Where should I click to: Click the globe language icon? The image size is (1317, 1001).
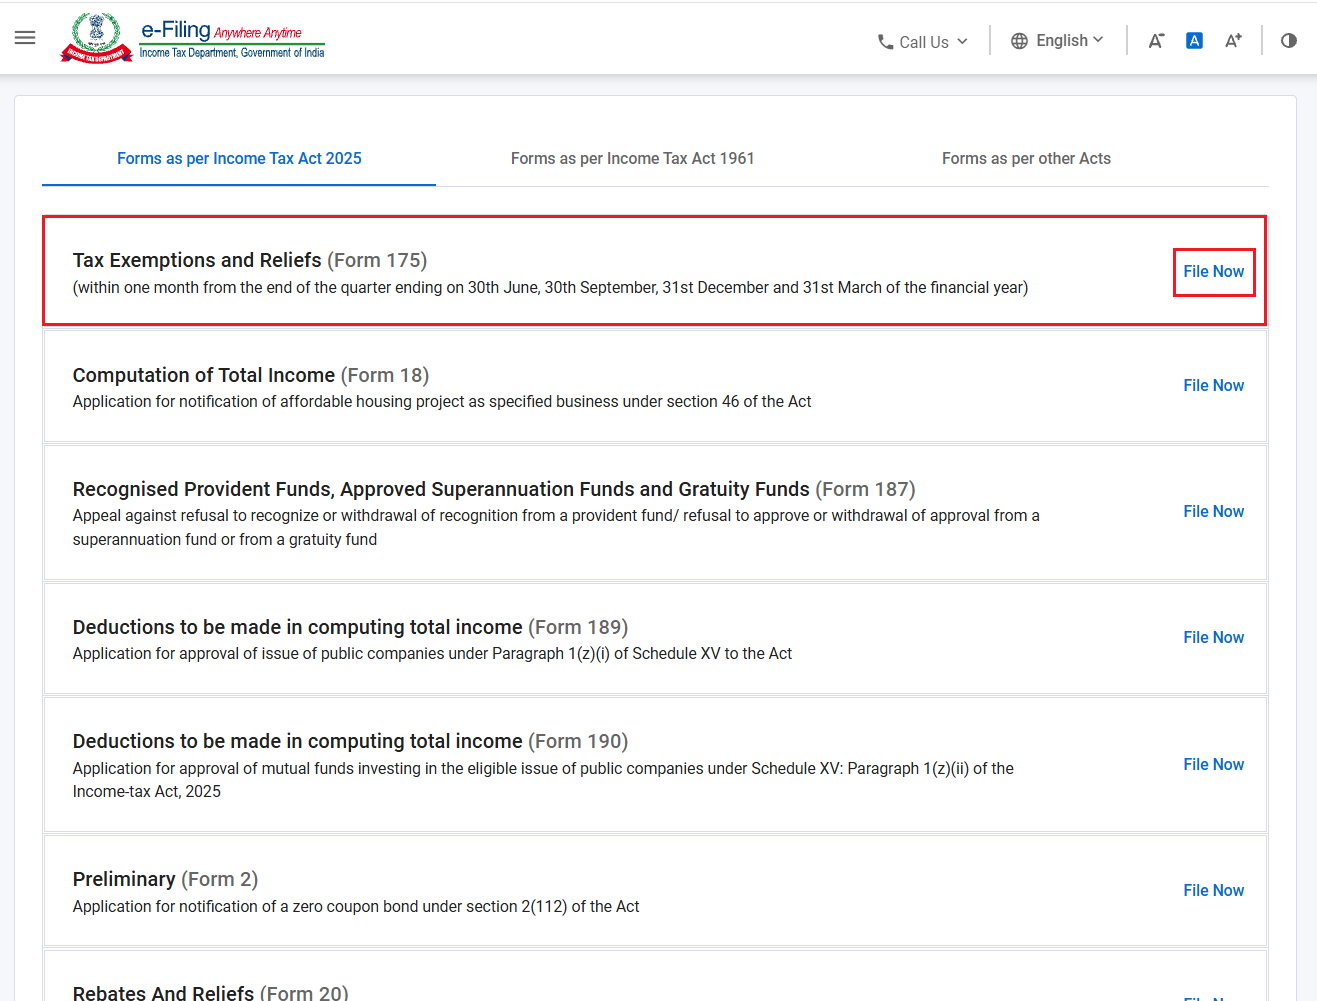click(x=1019, y=41)
